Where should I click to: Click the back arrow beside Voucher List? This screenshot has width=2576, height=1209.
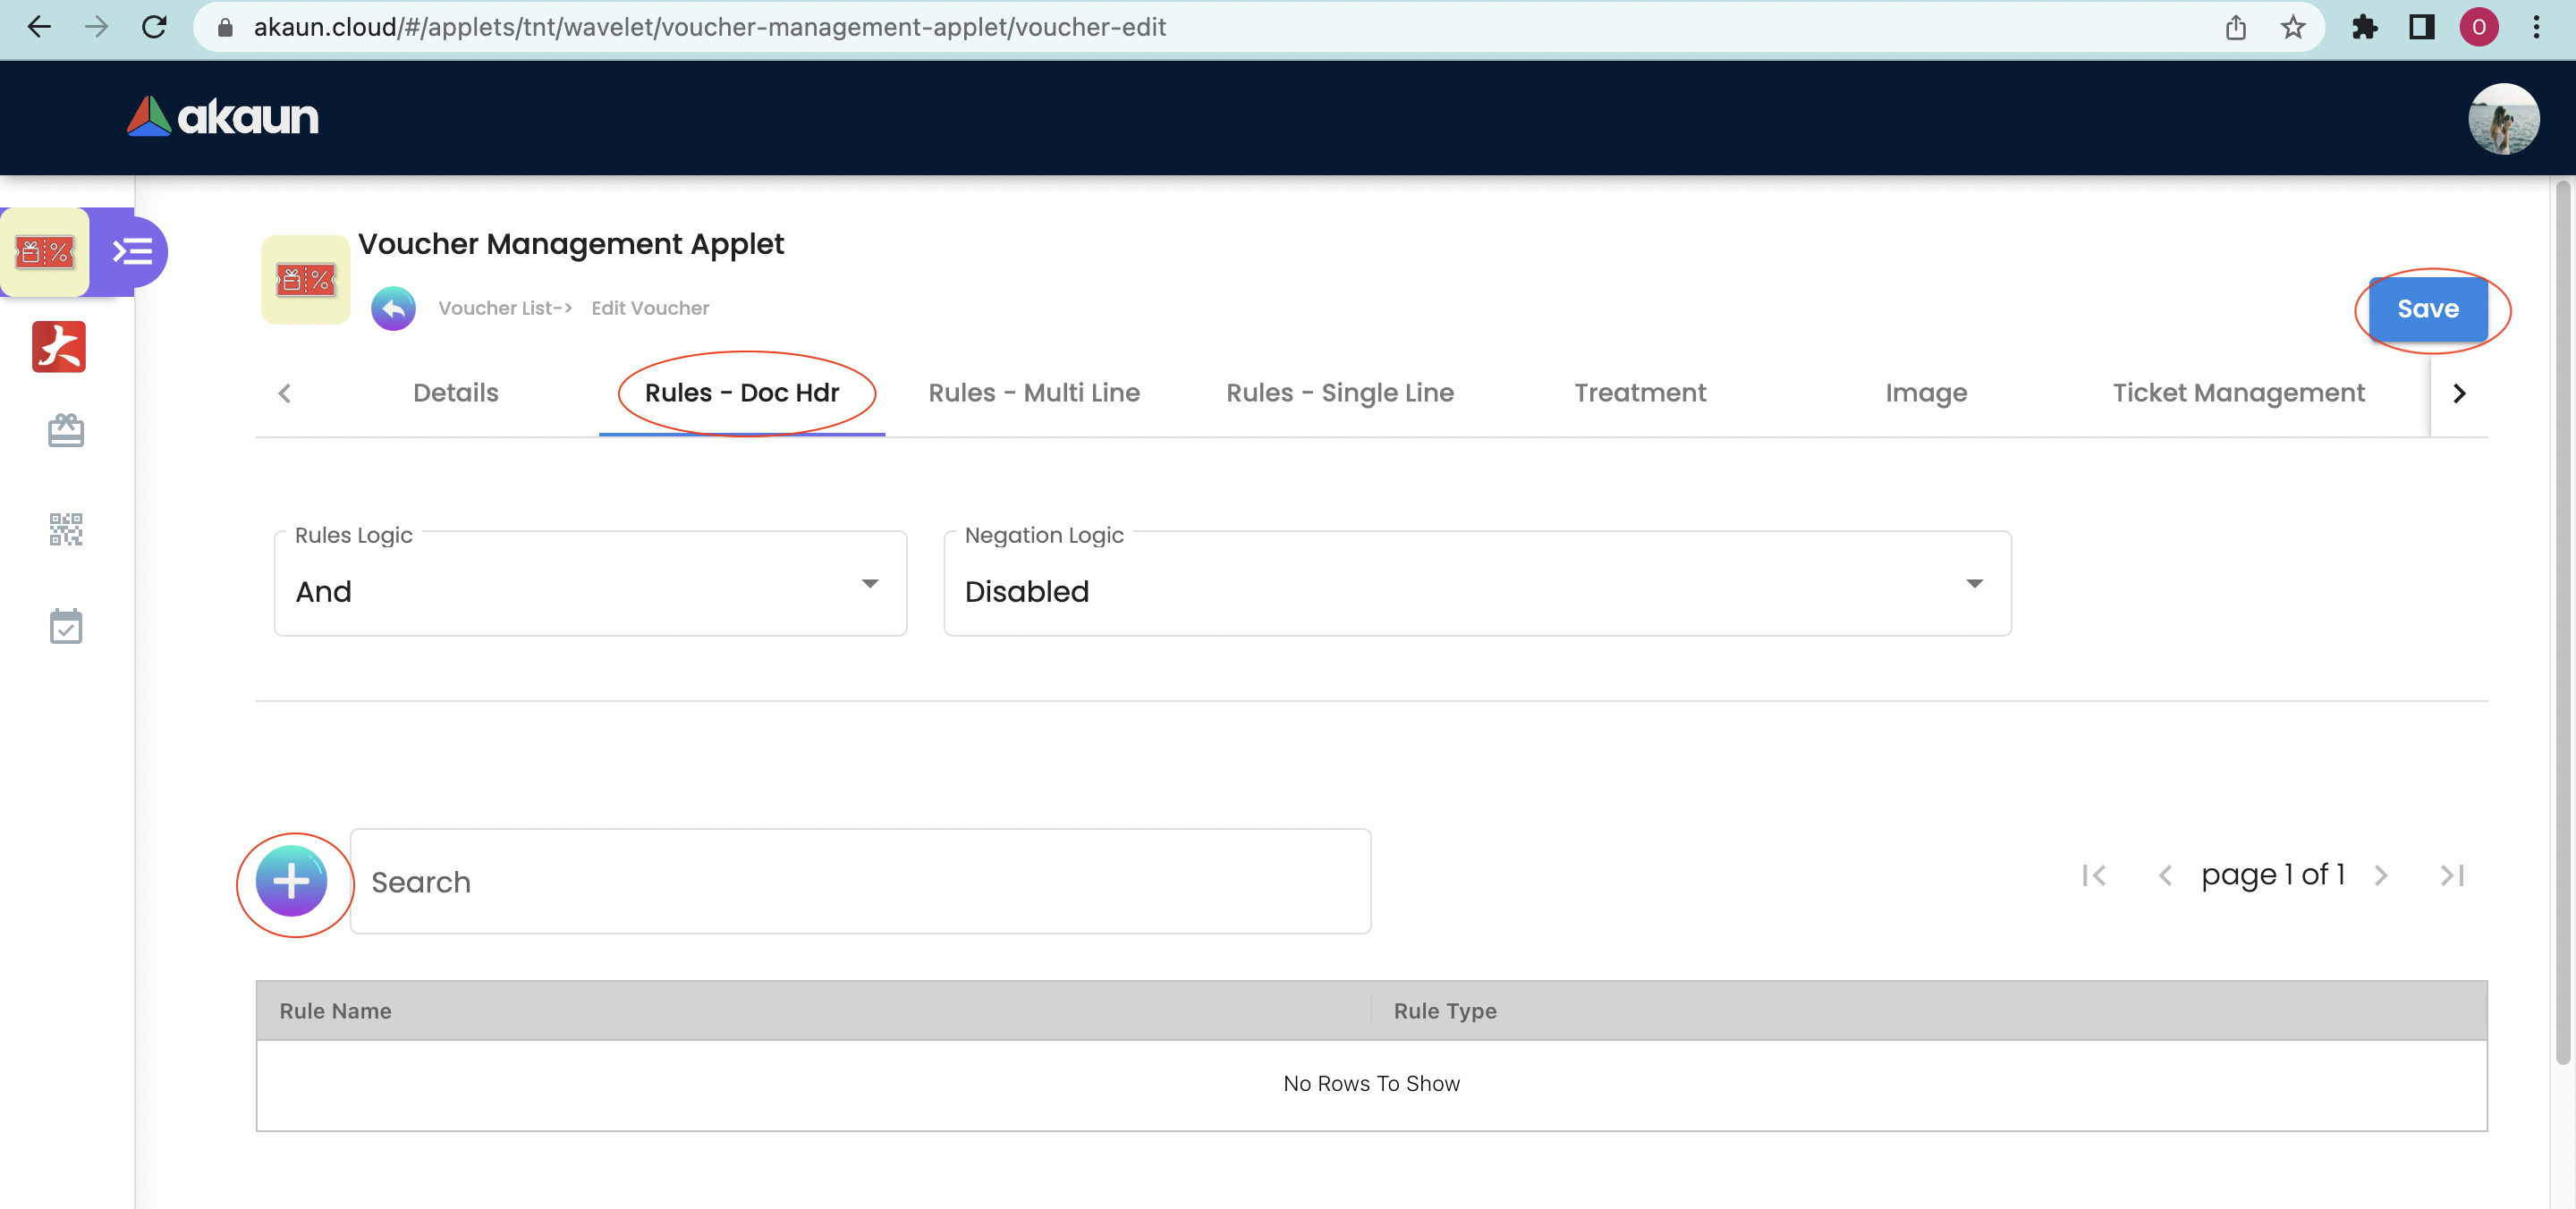(393, 308)
